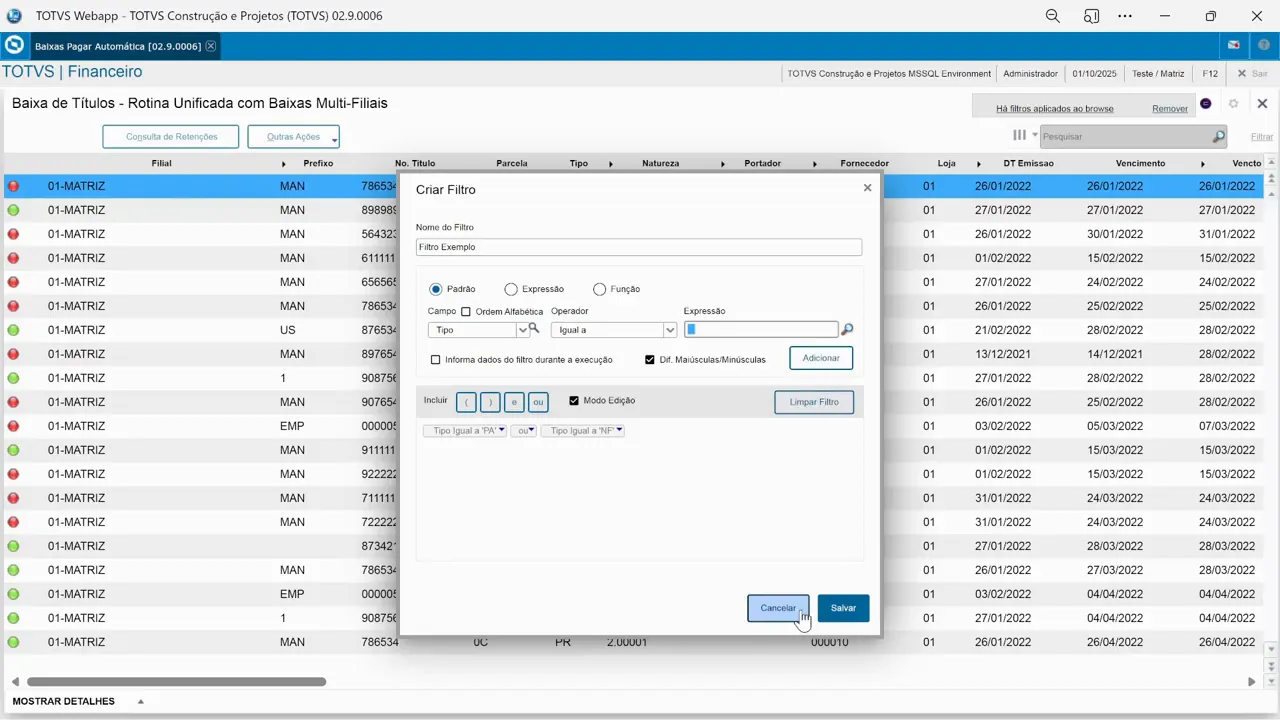1280x720 pixels.
Task: Click the green status indicator on second row
Action: 13,209
